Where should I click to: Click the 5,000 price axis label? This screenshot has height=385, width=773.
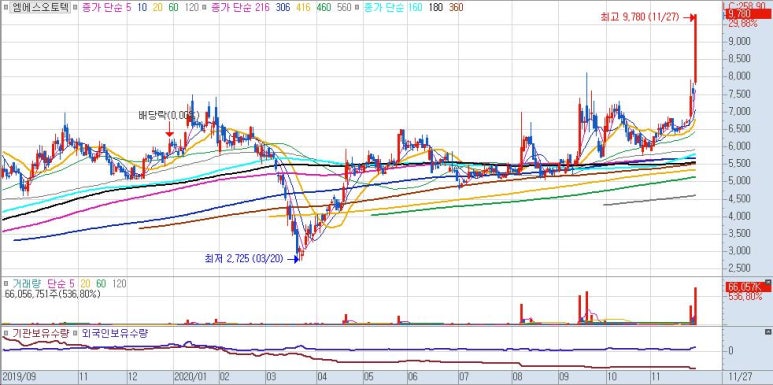(738, 181)
